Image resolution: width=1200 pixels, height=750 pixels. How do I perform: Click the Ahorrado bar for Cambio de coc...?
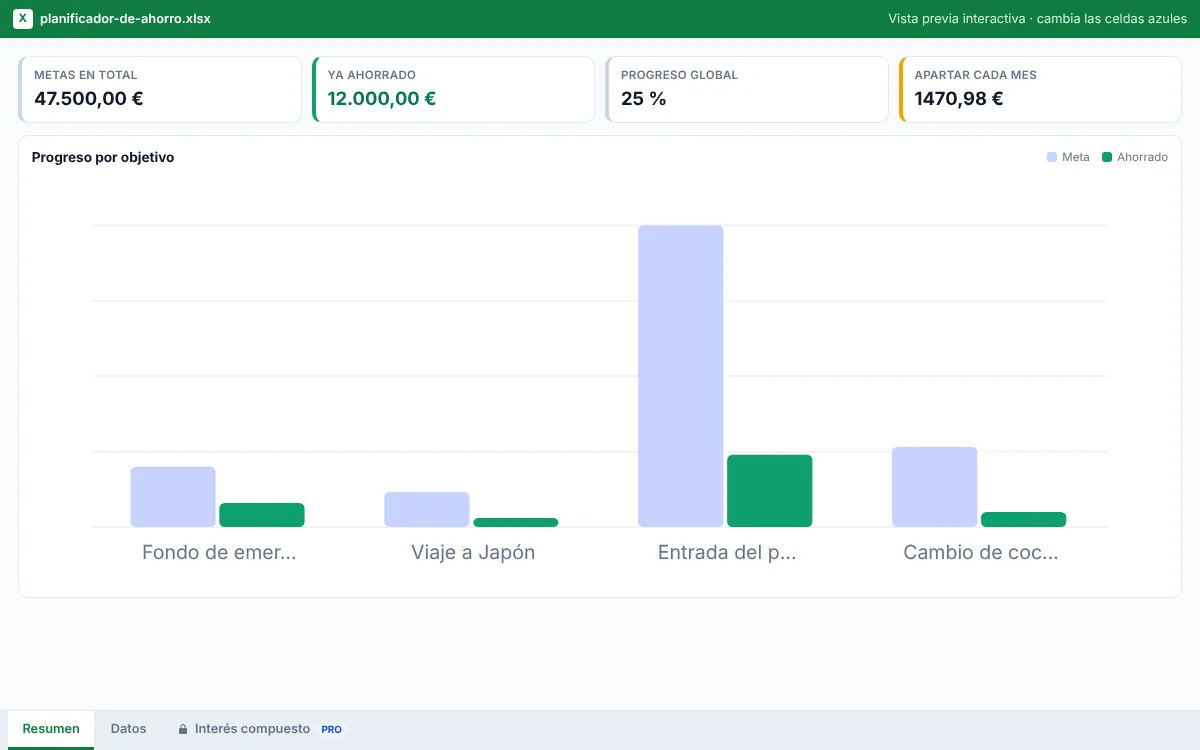(x=1024, y=519)
